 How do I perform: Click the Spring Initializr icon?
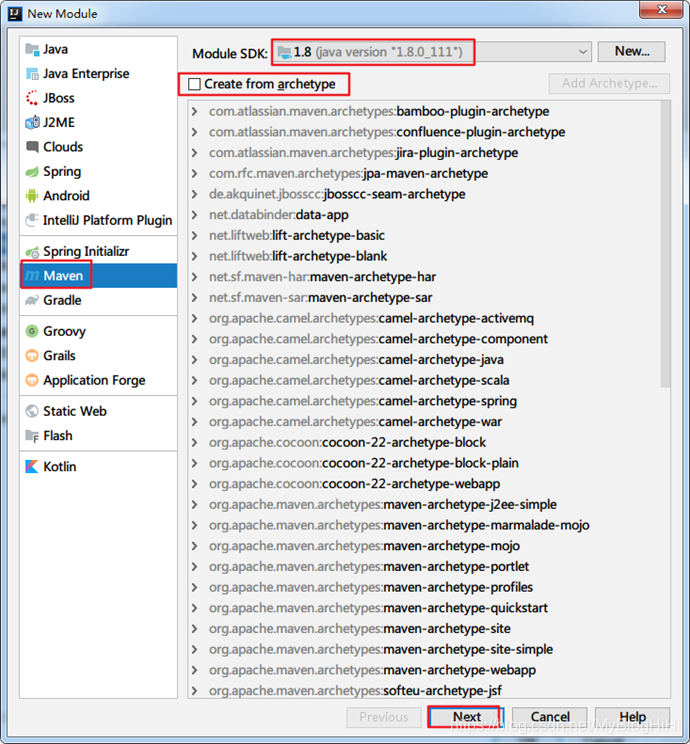(32, 251)
